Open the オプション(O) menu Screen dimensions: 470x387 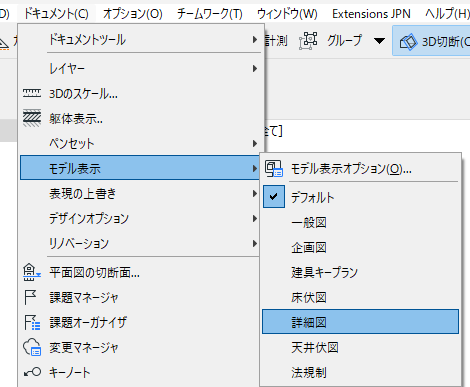point(133,14)
